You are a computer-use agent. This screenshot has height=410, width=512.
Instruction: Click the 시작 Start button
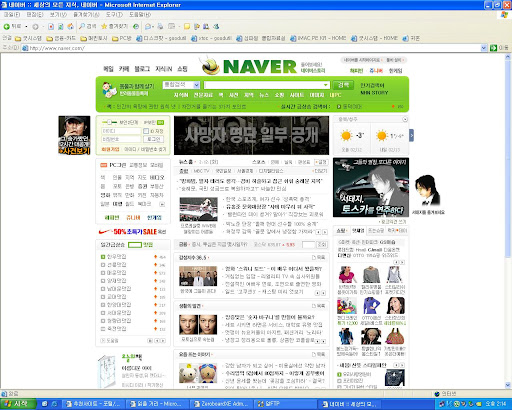point(18,404)
